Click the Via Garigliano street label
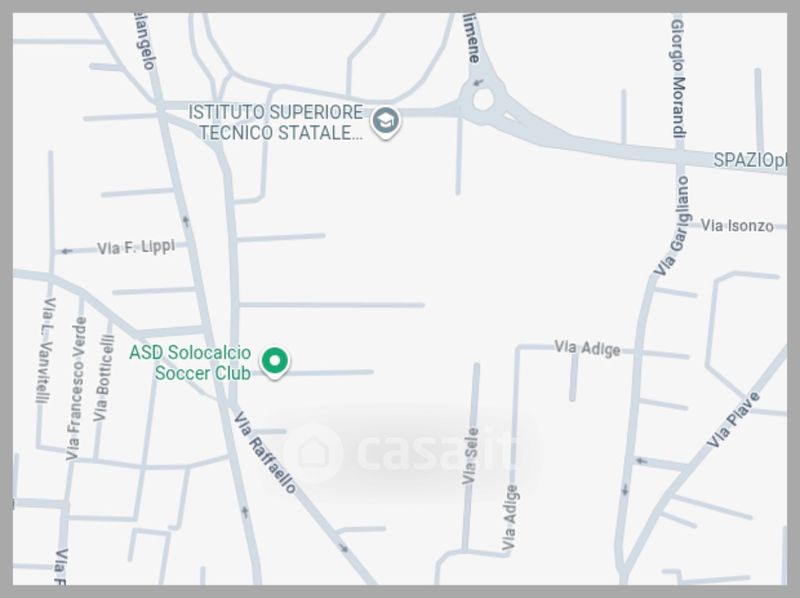The height and width of the screenshot is (598, 800). pos(673,226)
